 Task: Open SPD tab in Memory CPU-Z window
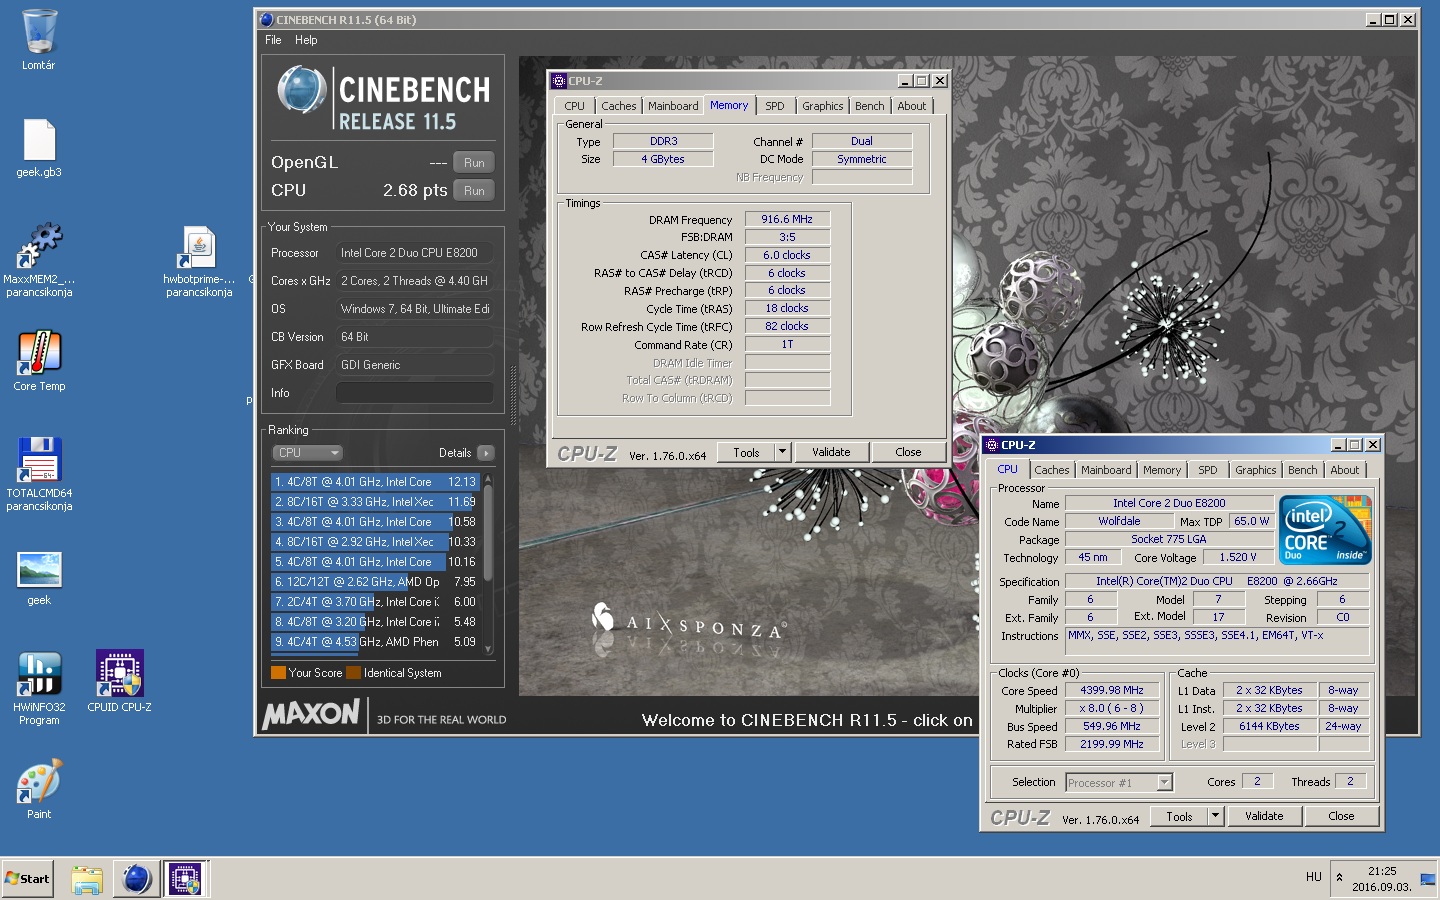point(775,106)
